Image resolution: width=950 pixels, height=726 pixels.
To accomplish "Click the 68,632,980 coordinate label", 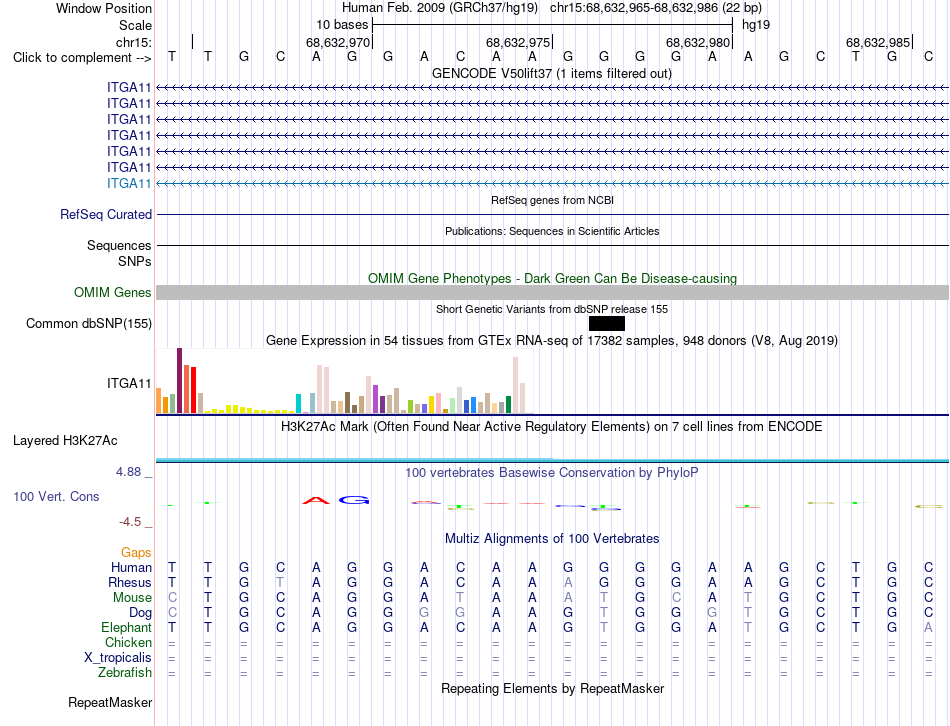I will (x=698, y=42).
